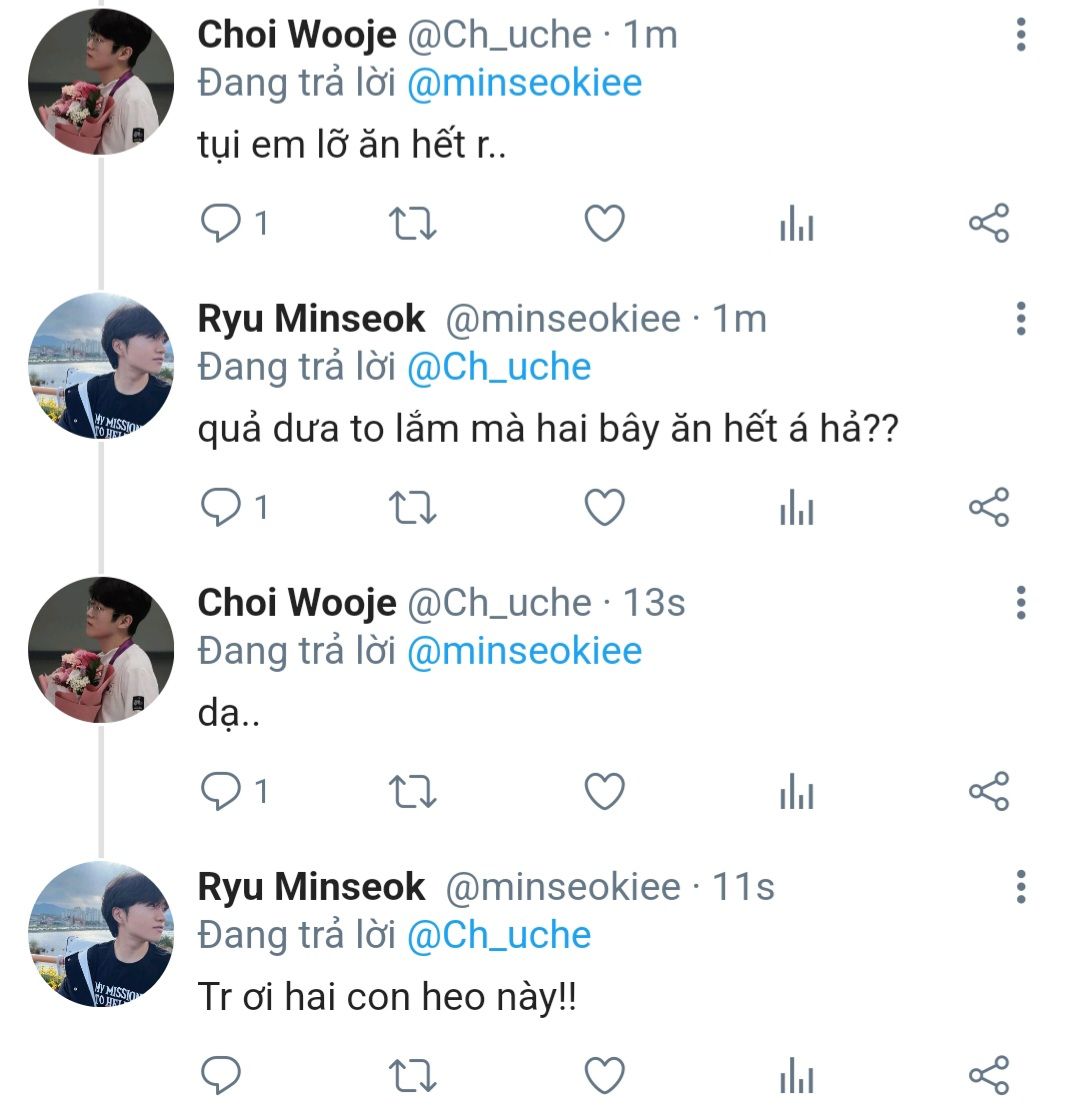Open Choi Wooje's avatar on 13s tweet

(x=101, y=650)
